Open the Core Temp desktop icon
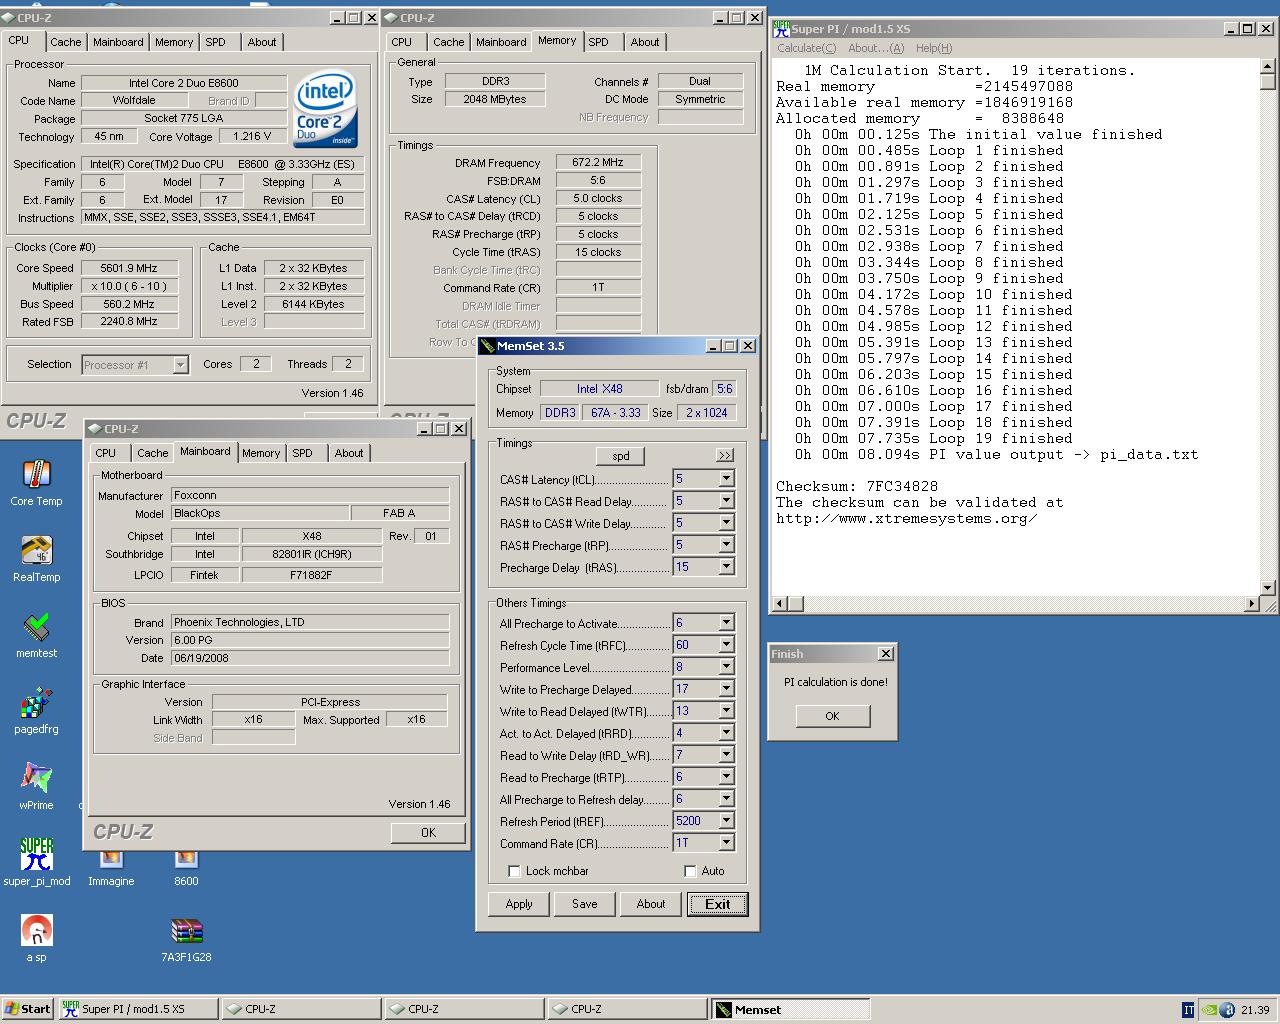This screenshot has height=1024, width=1280. tap(36, 476)
